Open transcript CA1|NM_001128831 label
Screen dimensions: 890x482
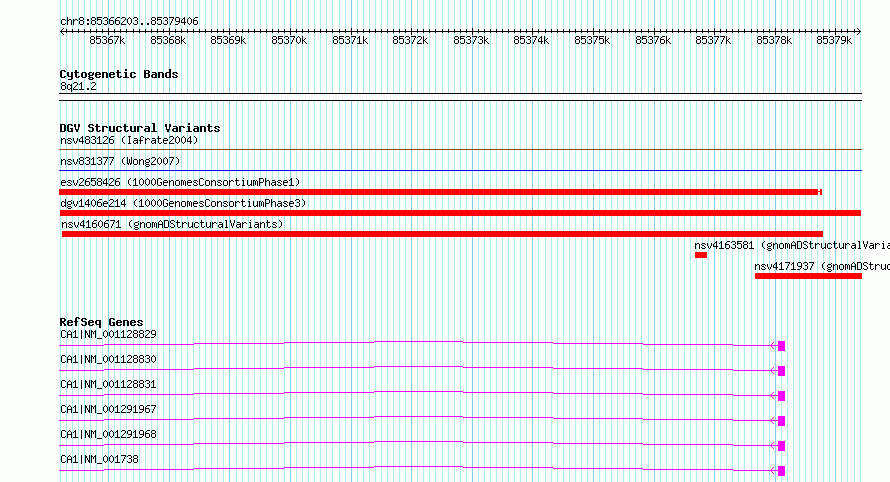108,384
